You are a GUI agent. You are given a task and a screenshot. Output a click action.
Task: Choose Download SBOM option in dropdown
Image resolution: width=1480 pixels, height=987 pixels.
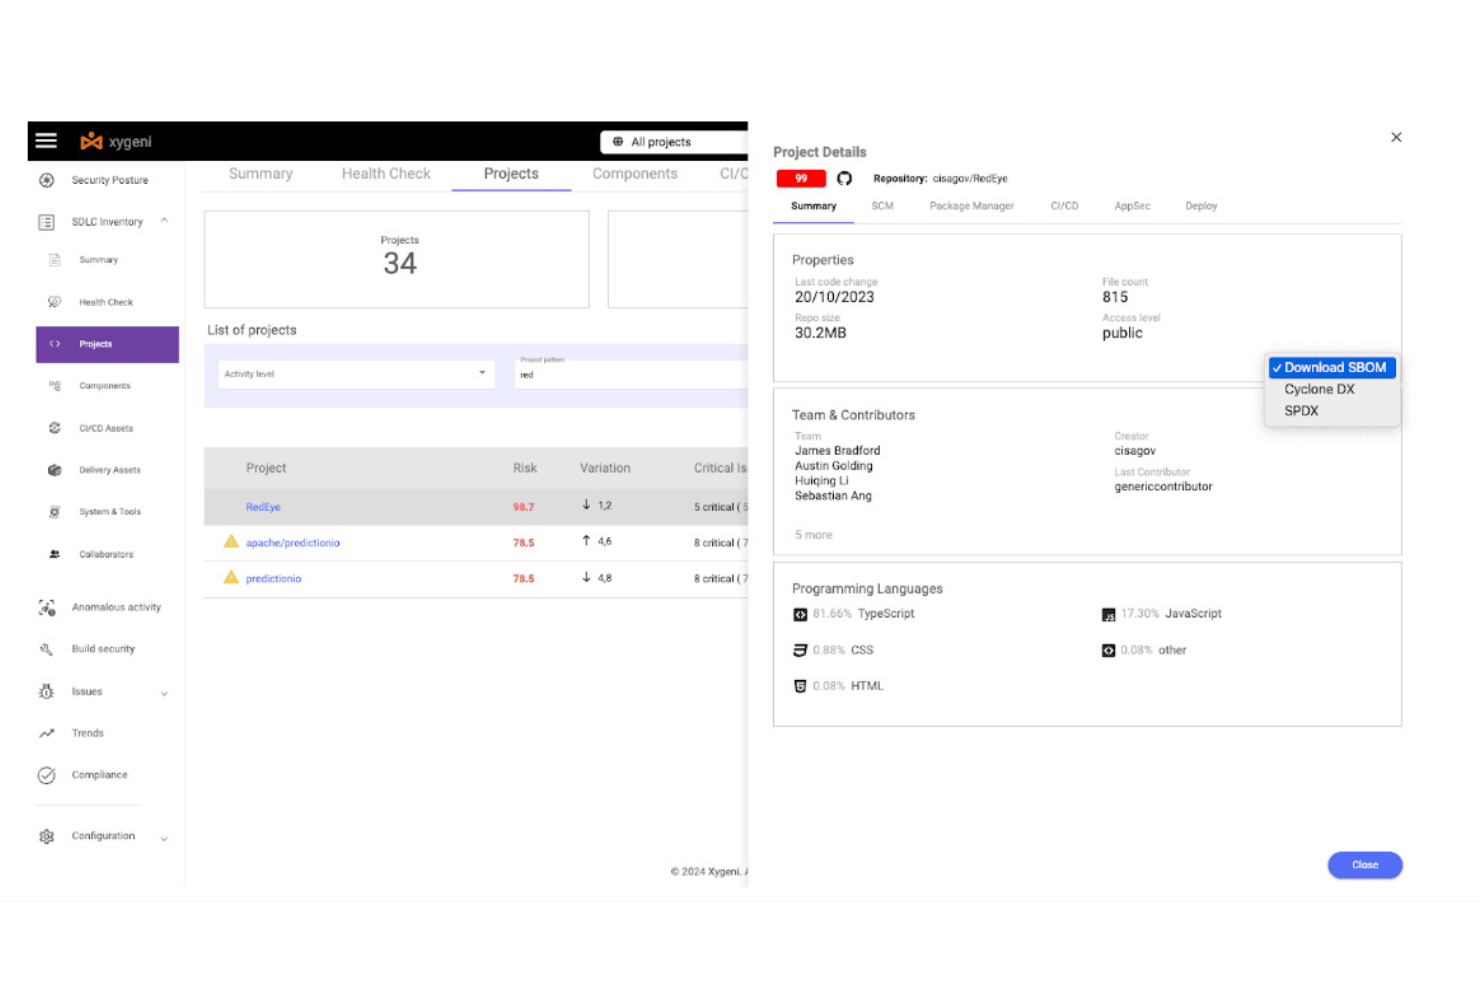click(1332, 368)
